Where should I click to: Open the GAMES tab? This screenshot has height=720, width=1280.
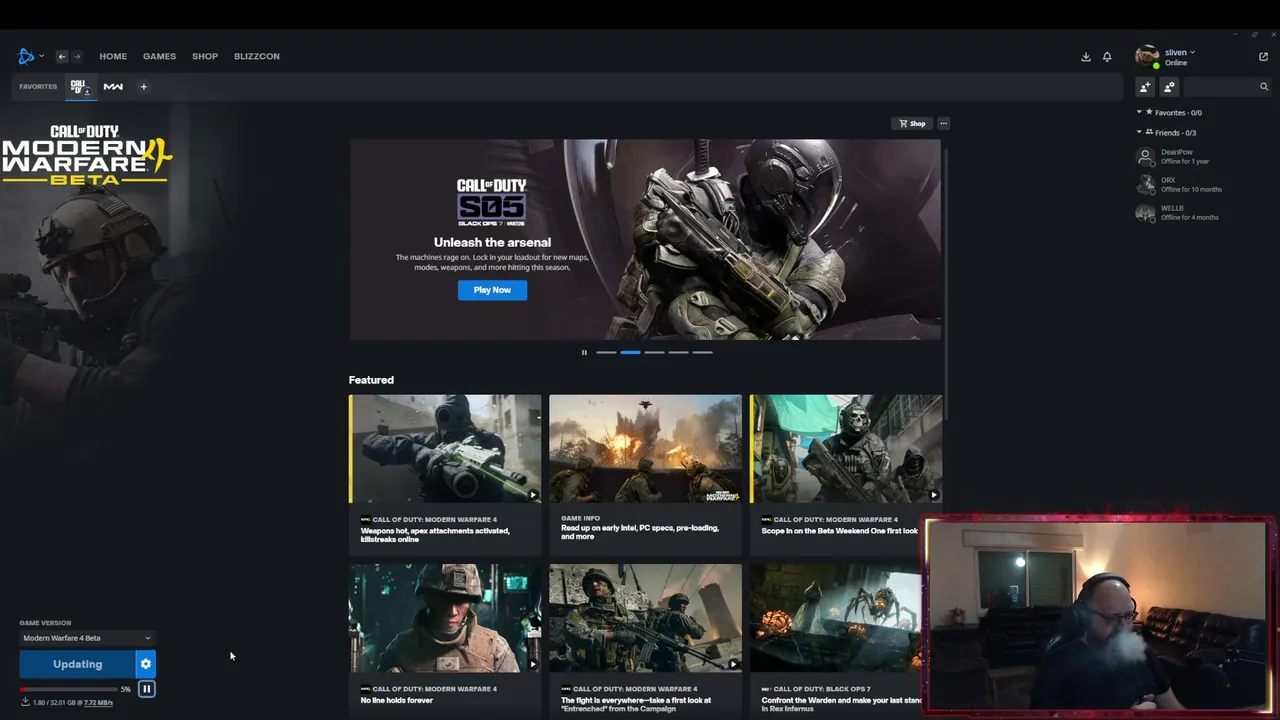[x=159, y=56]
